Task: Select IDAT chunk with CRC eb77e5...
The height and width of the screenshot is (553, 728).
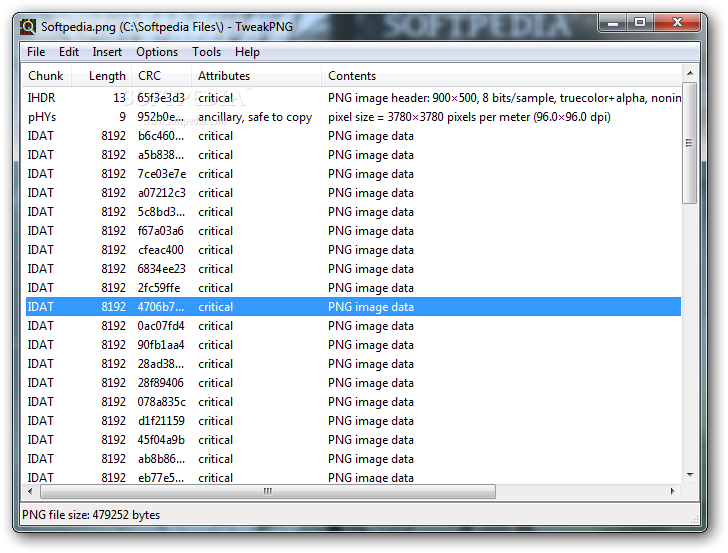Action: [353, 477]
